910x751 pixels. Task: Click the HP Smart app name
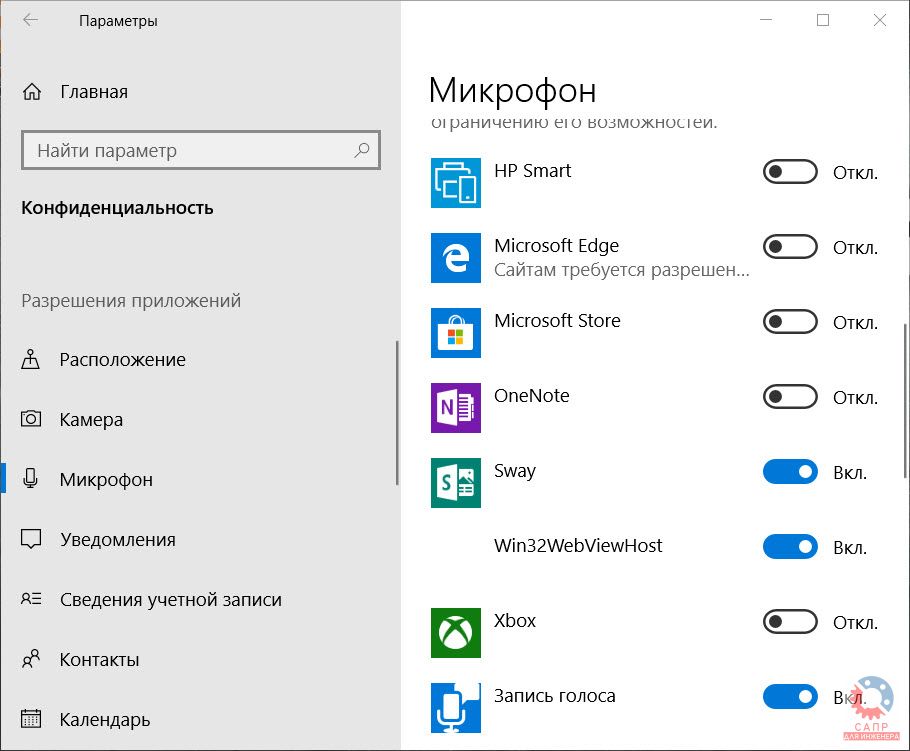[532, 171]
